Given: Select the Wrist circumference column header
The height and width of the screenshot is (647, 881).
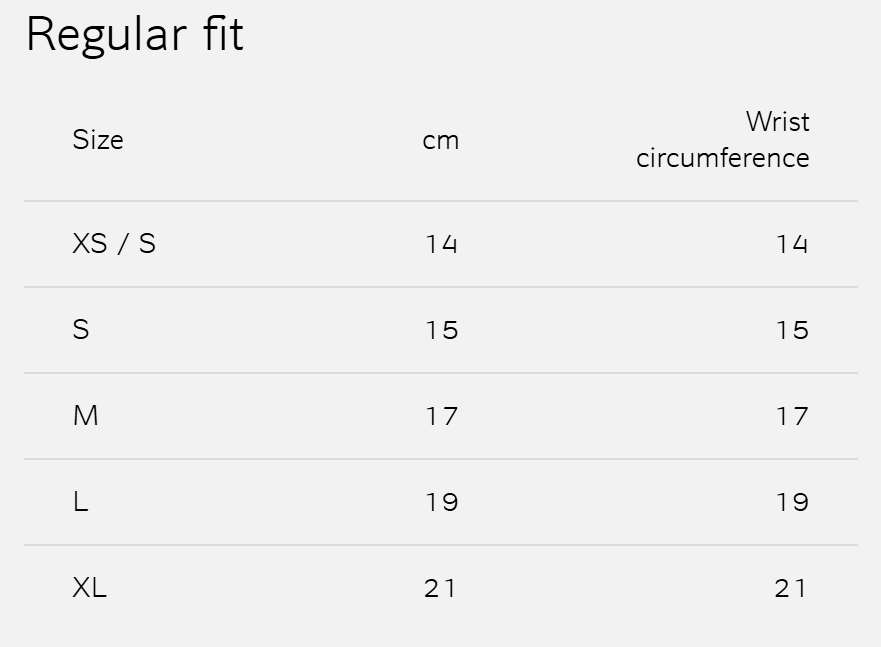Looking at the screenshot, I should tap(723, 140).
